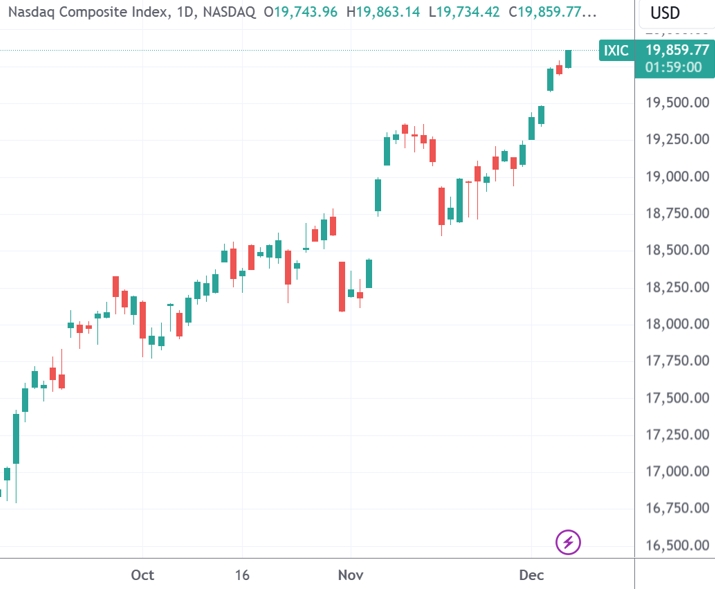Select the Oct date marker on time axis
This screenshot has height=589, width=715.
coord(142,575)
